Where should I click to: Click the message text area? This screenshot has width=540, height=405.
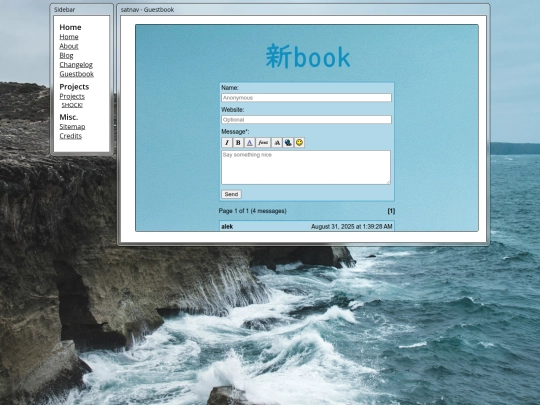tap(306, 167)
